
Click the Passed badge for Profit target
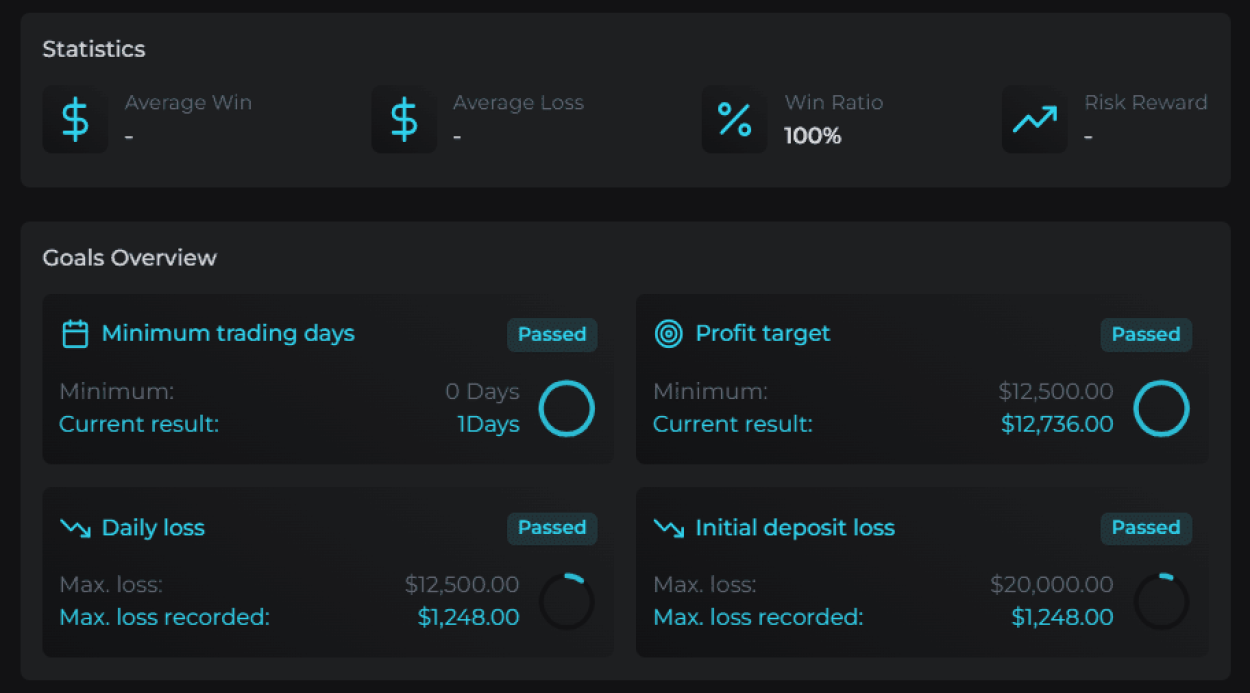[x=1146, y=335]
